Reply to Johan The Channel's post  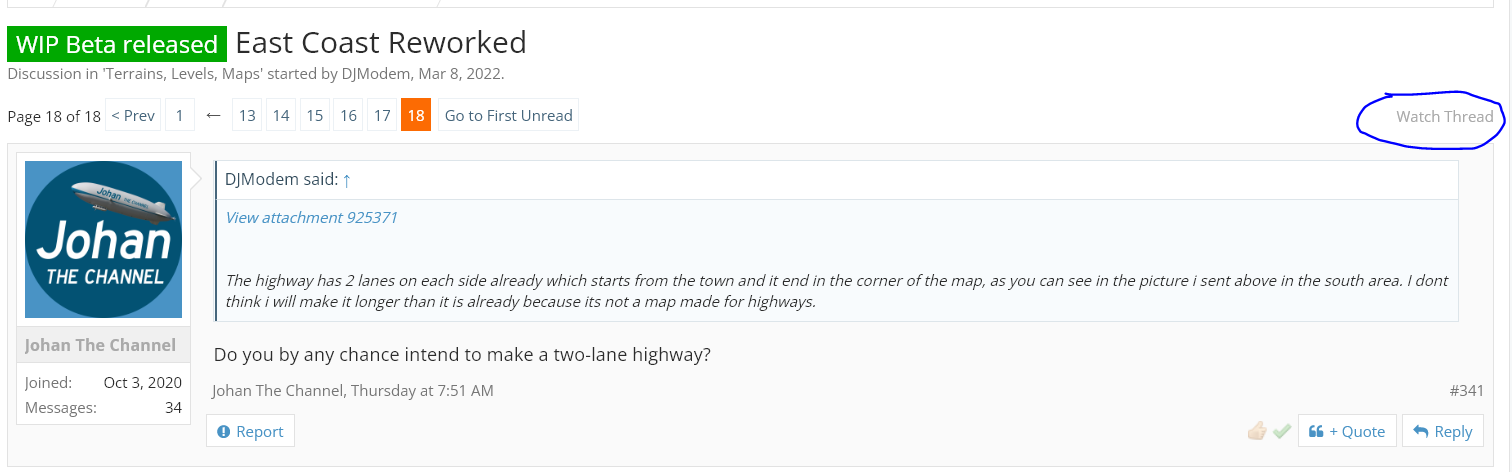(1442, 431)
